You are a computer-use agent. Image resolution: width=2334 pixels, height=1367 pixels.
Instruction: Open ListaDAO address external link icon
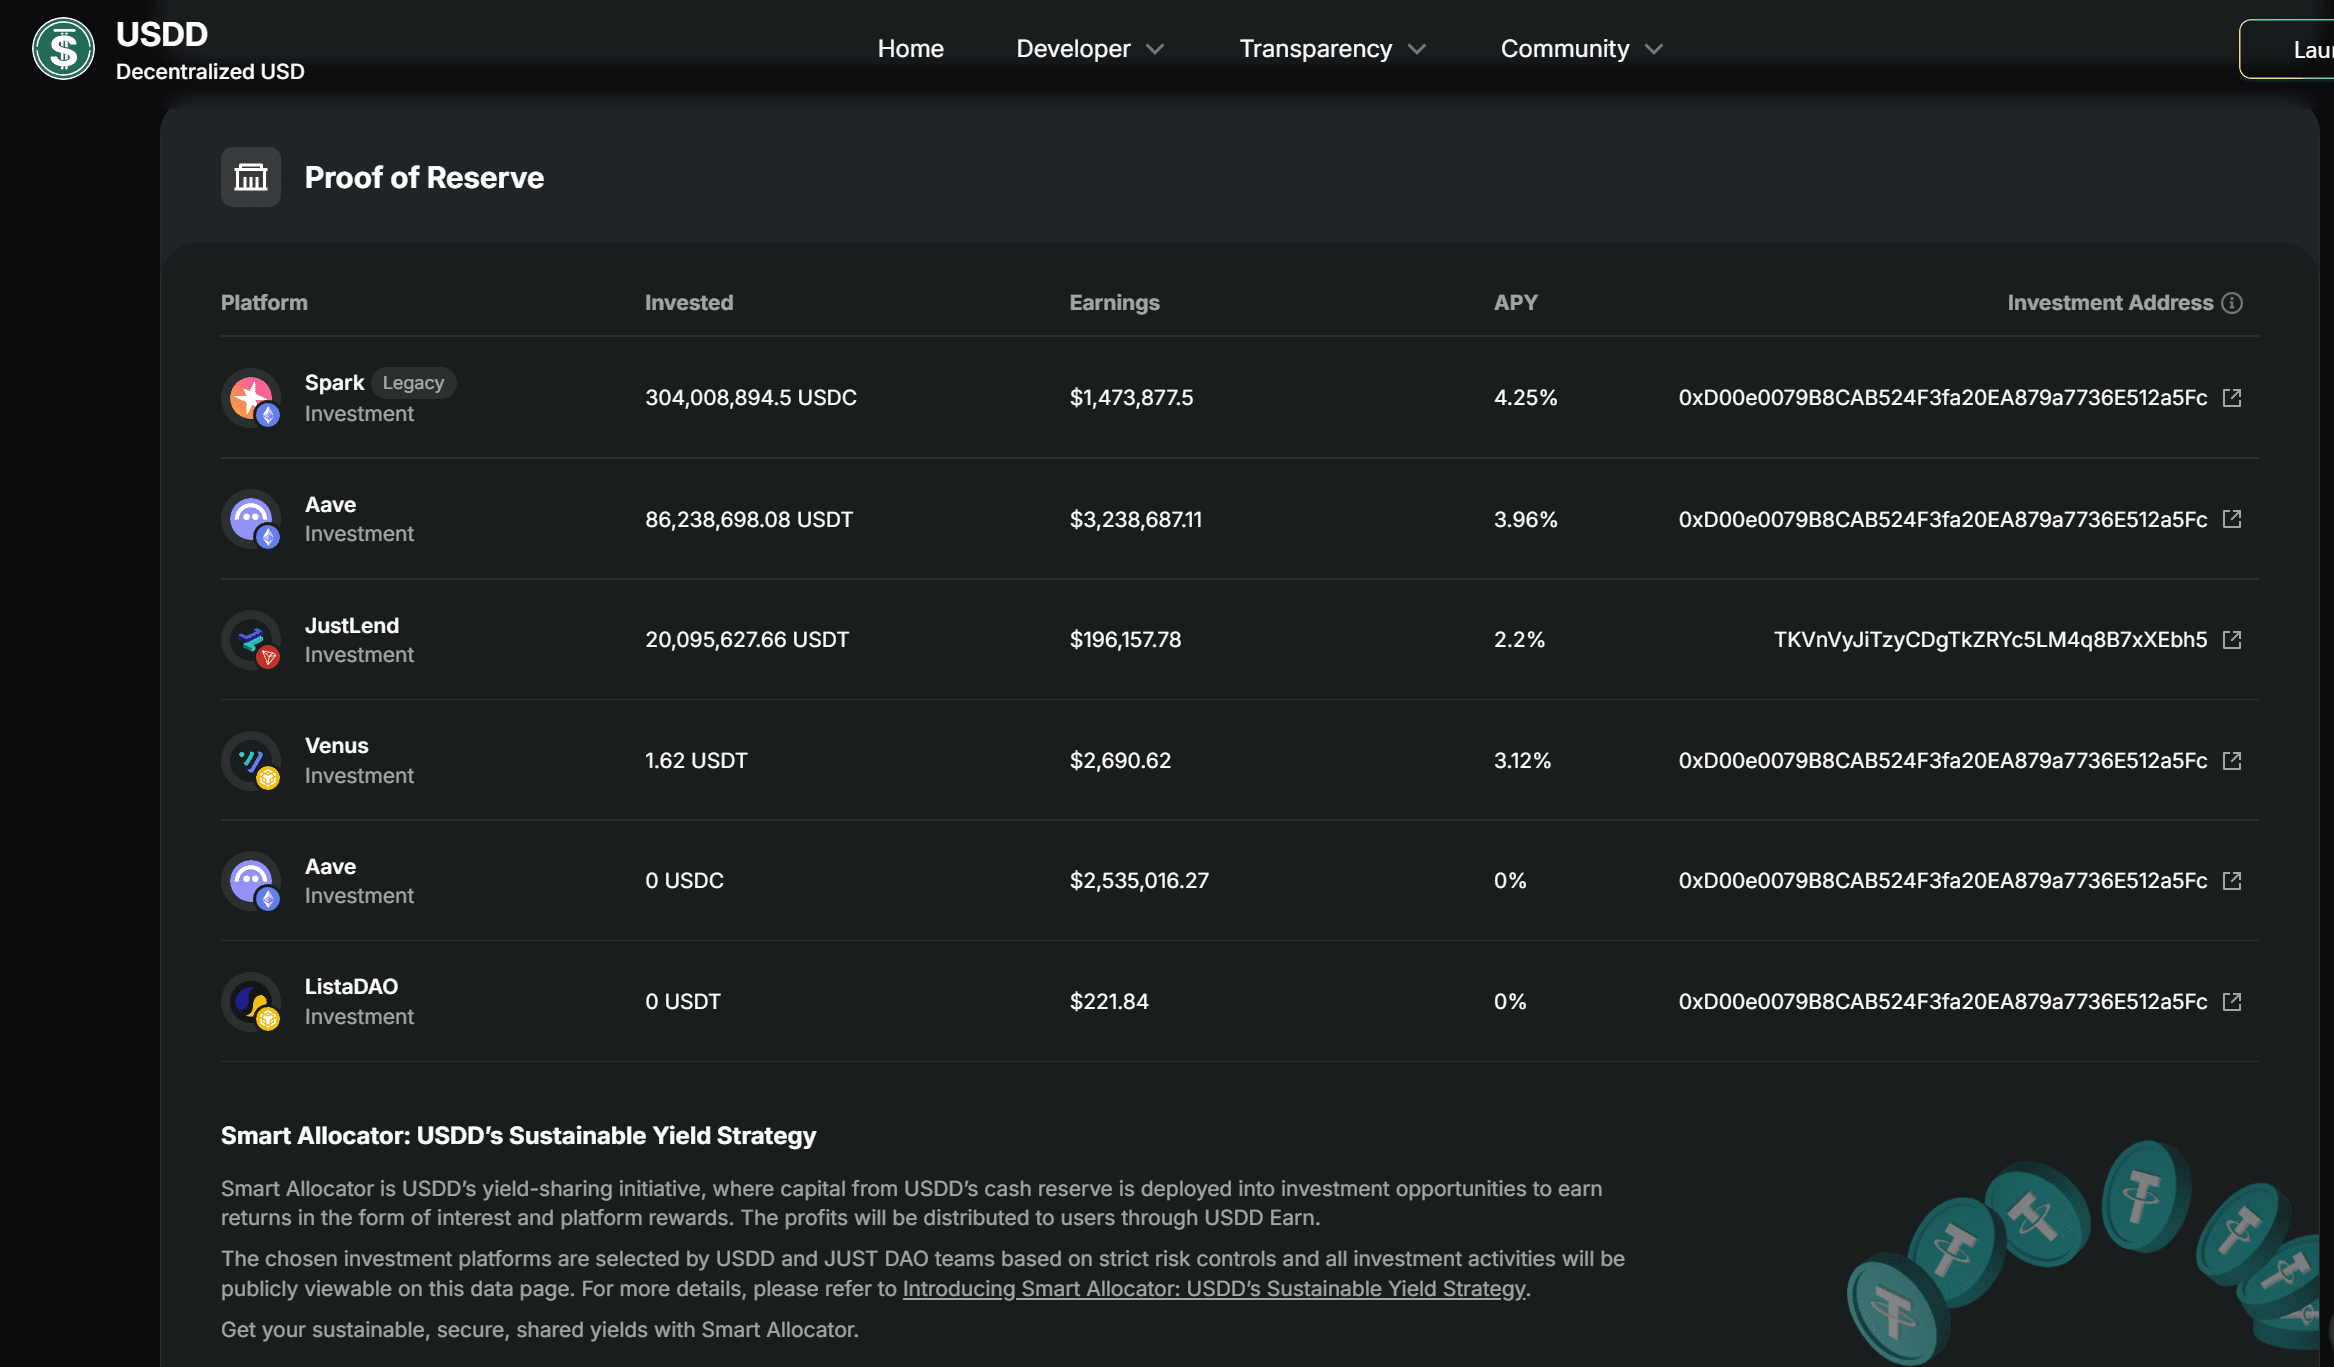[x=2232, y=1002]
